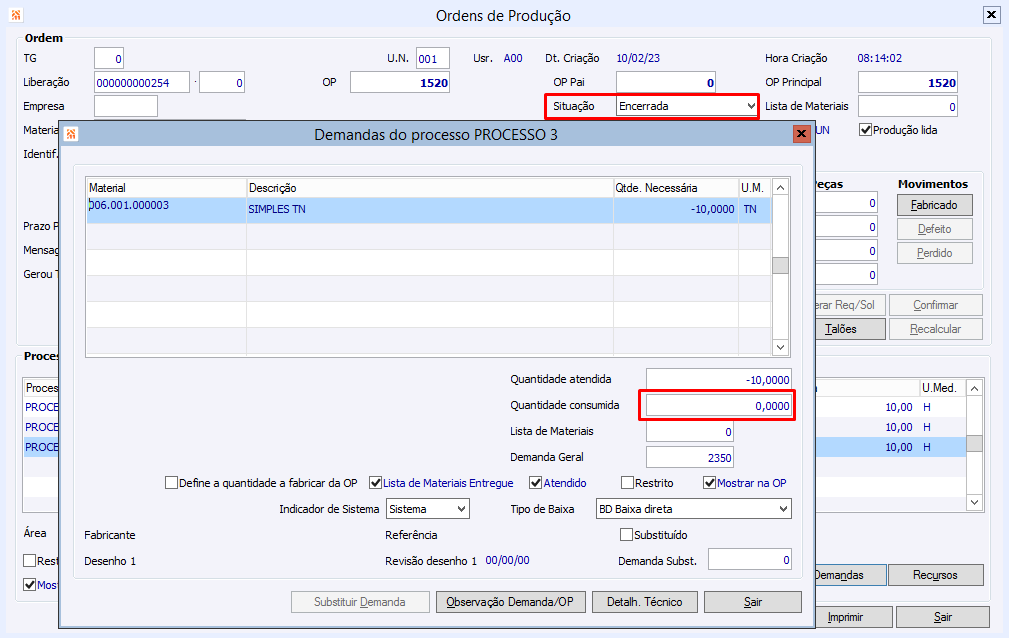This screenshot has height=638, width=1009.
Task: Click the Quantidade atendida field
Action: coord(719,380)
